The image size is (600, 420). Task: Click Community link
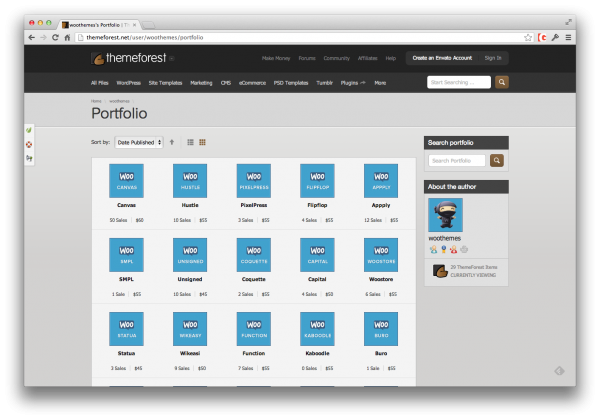click(337, 59)
